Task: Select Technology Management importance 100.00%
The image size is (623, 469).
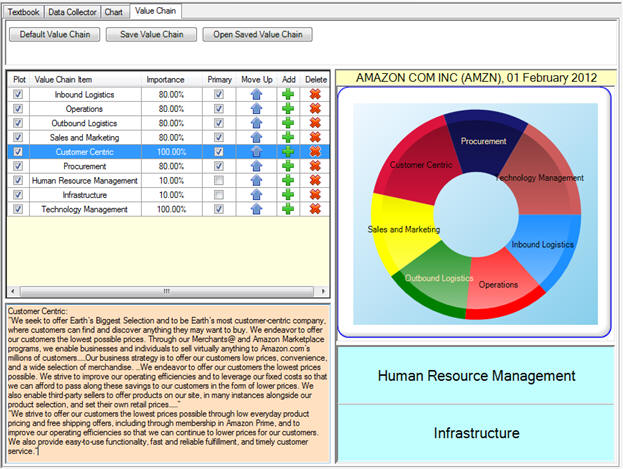Action: point(171,209)
